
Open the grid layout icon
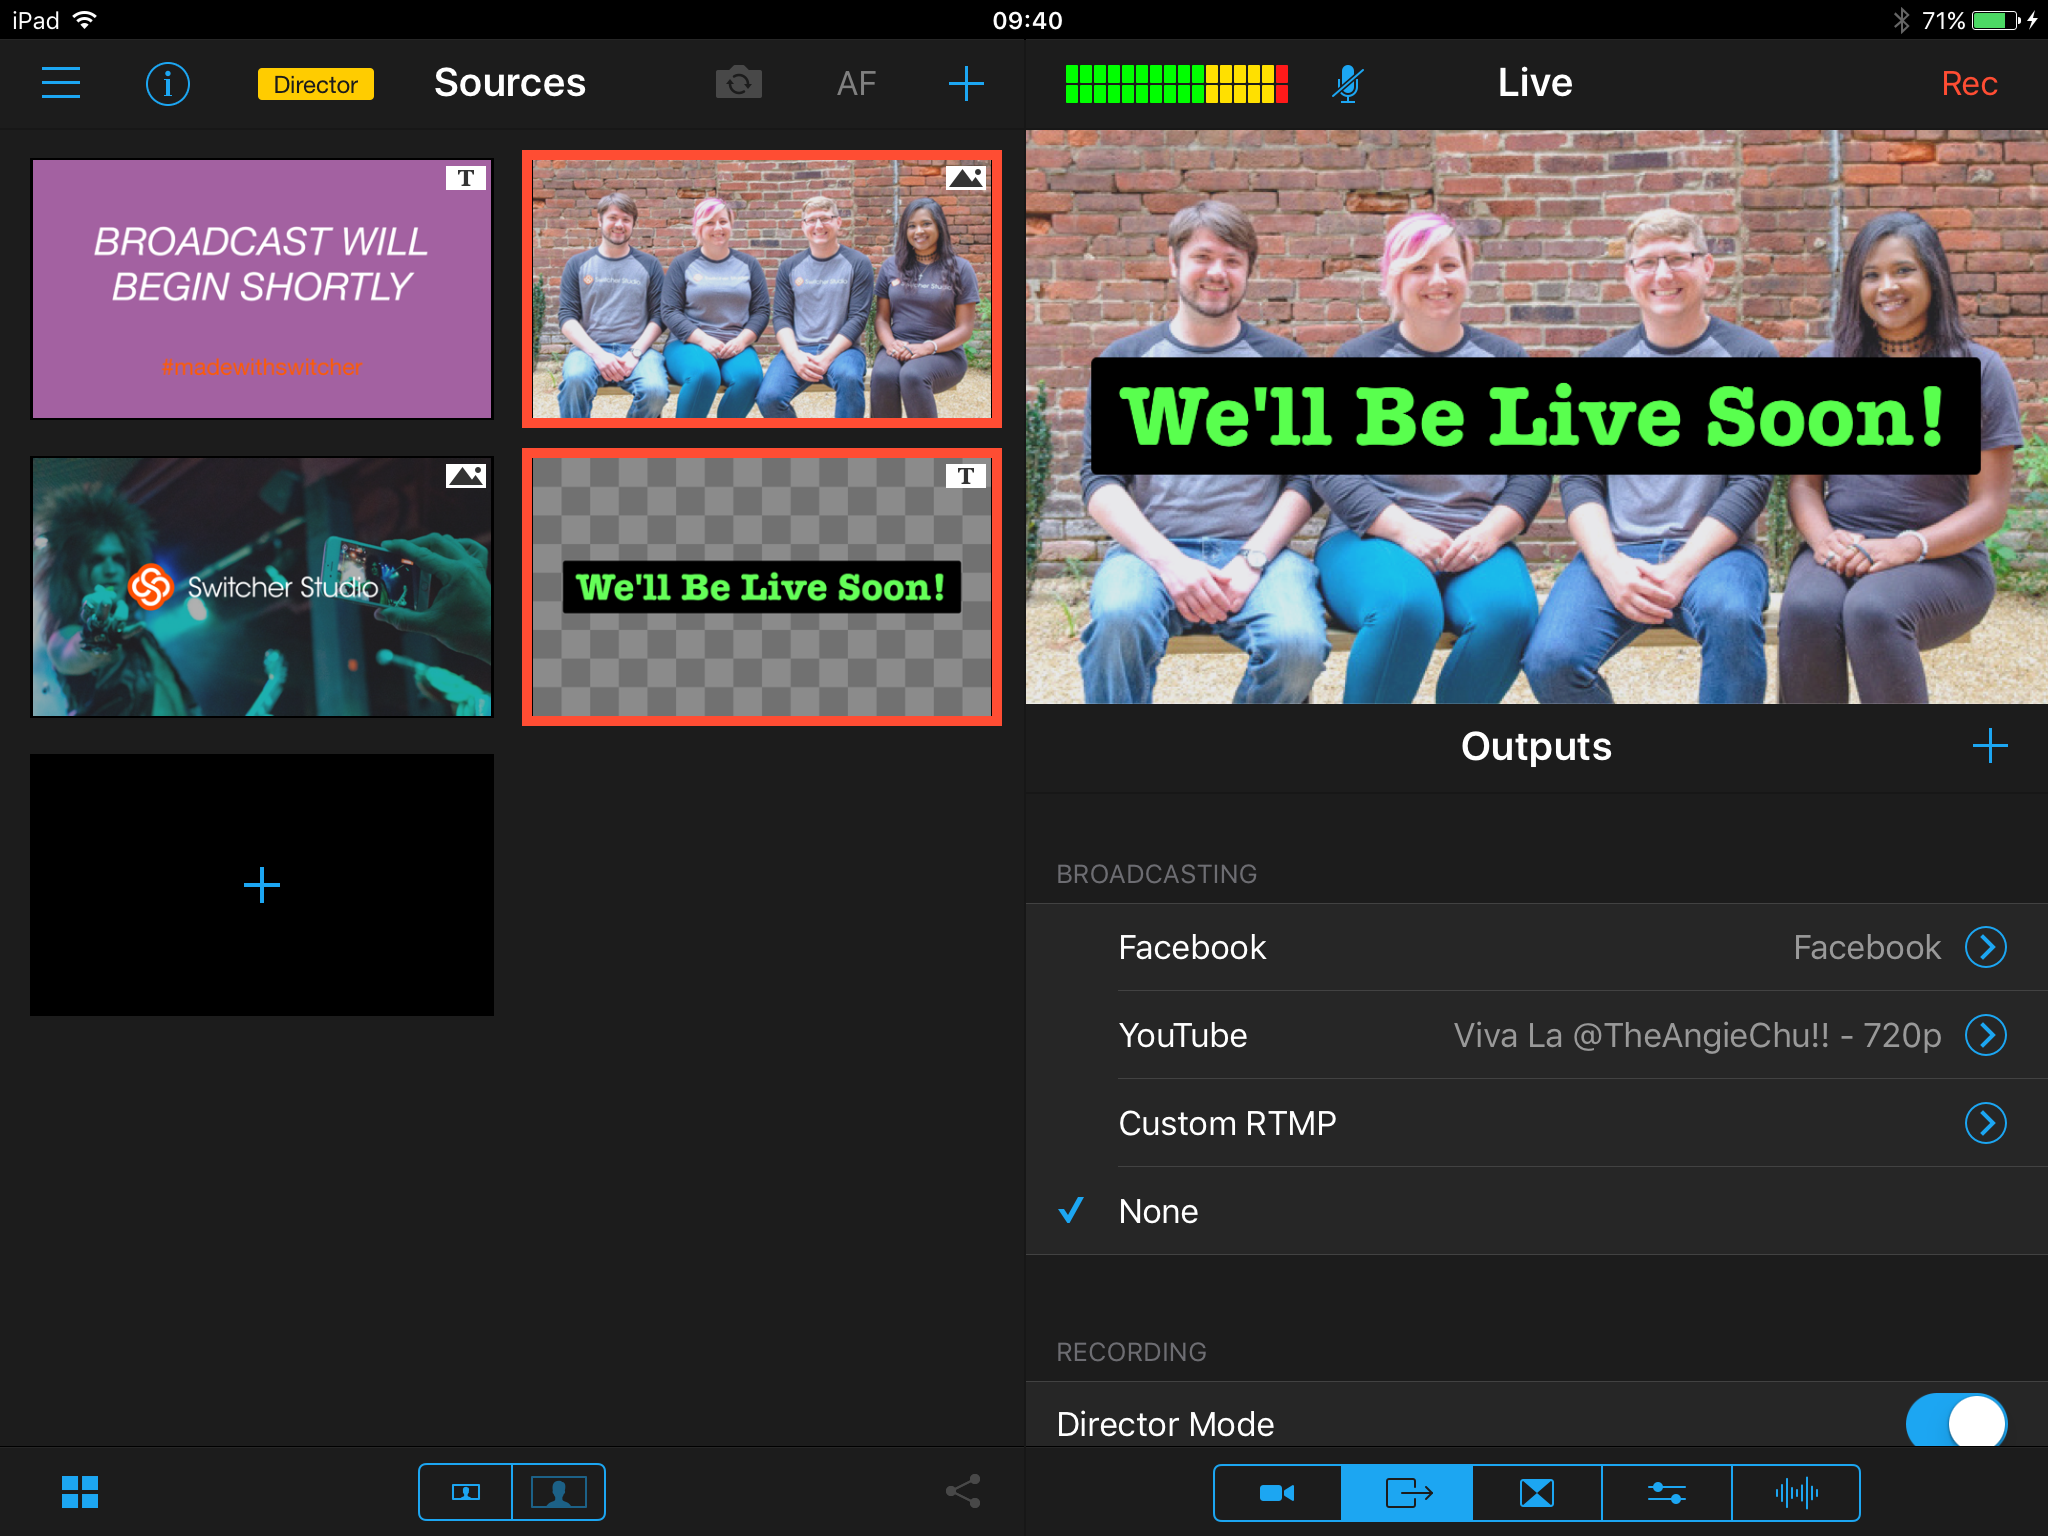[80, 1492]
